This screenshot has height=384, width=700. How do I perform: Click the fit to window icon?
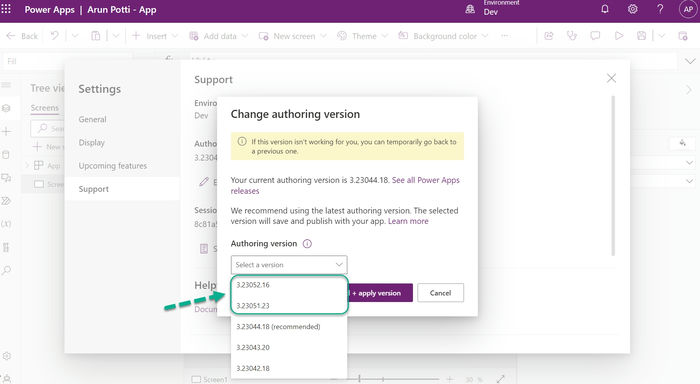click(500, 379)
